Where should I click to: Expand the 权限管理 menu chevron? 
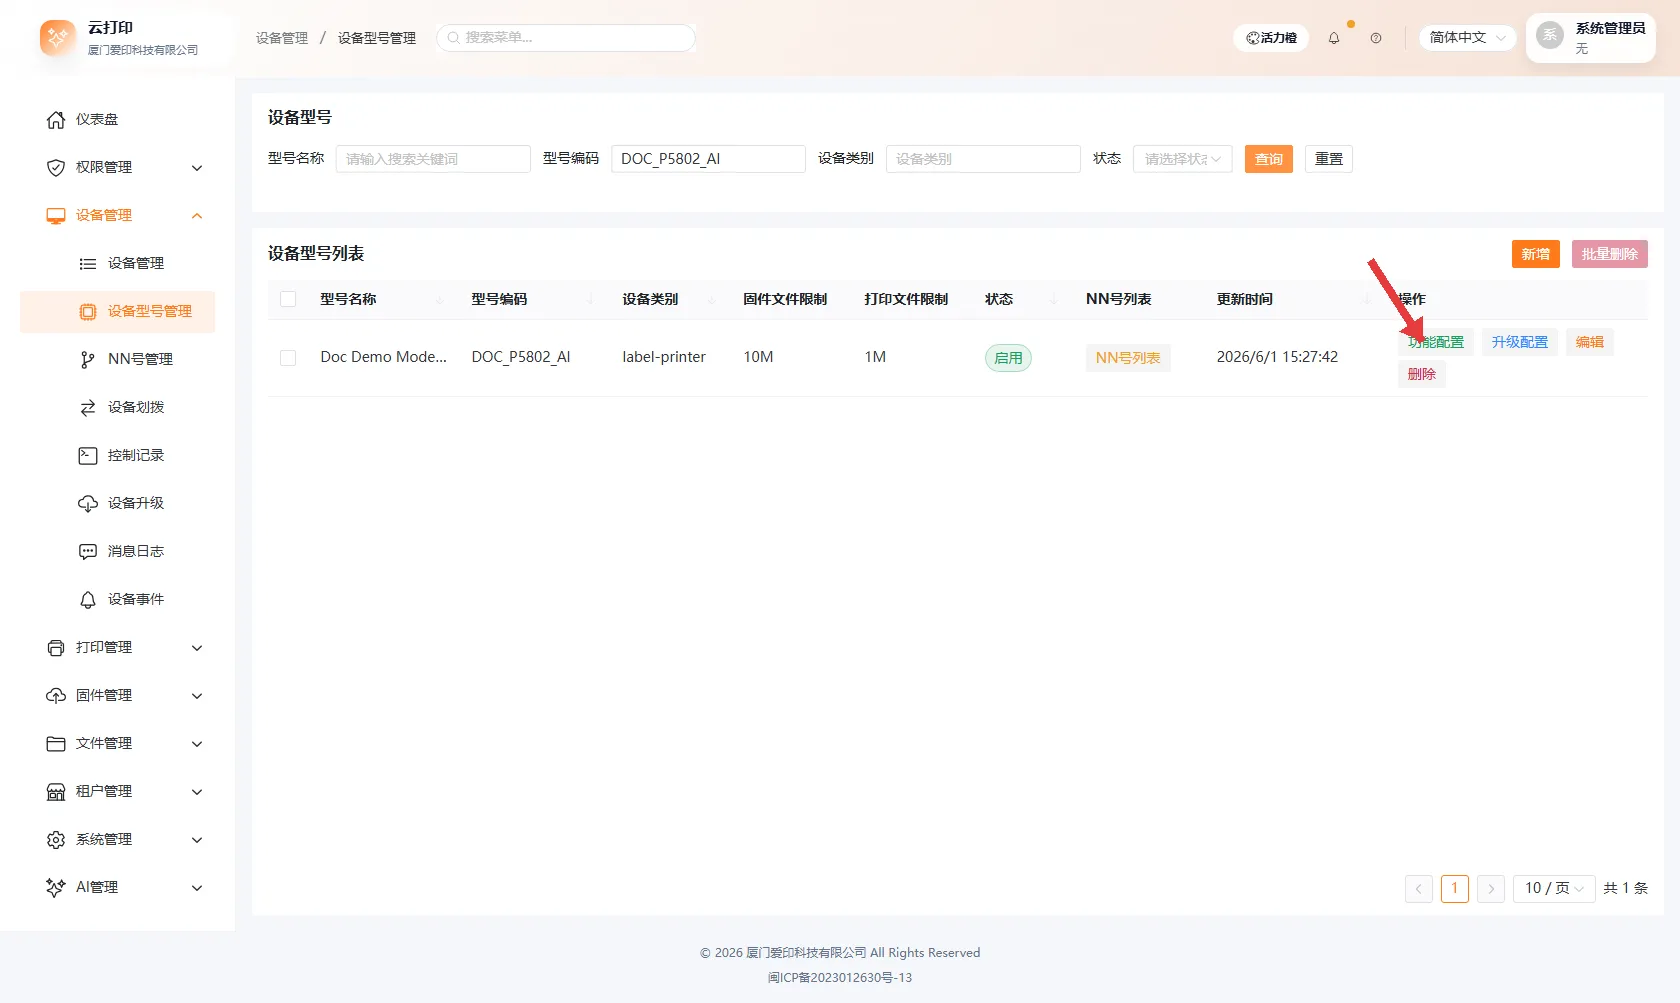coord(197,168)
